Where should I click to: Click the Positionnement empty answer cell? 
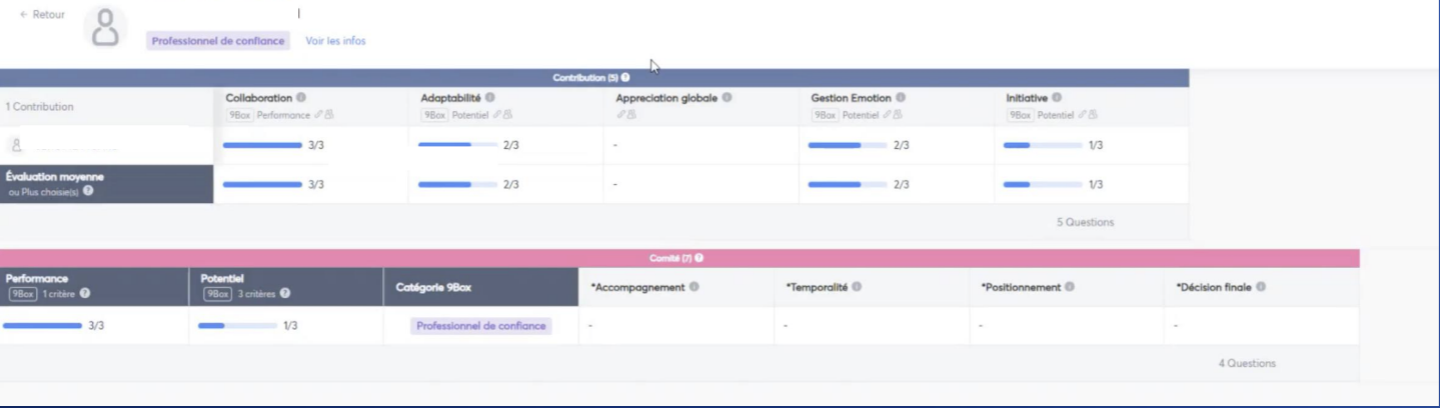click(1066, 326)
